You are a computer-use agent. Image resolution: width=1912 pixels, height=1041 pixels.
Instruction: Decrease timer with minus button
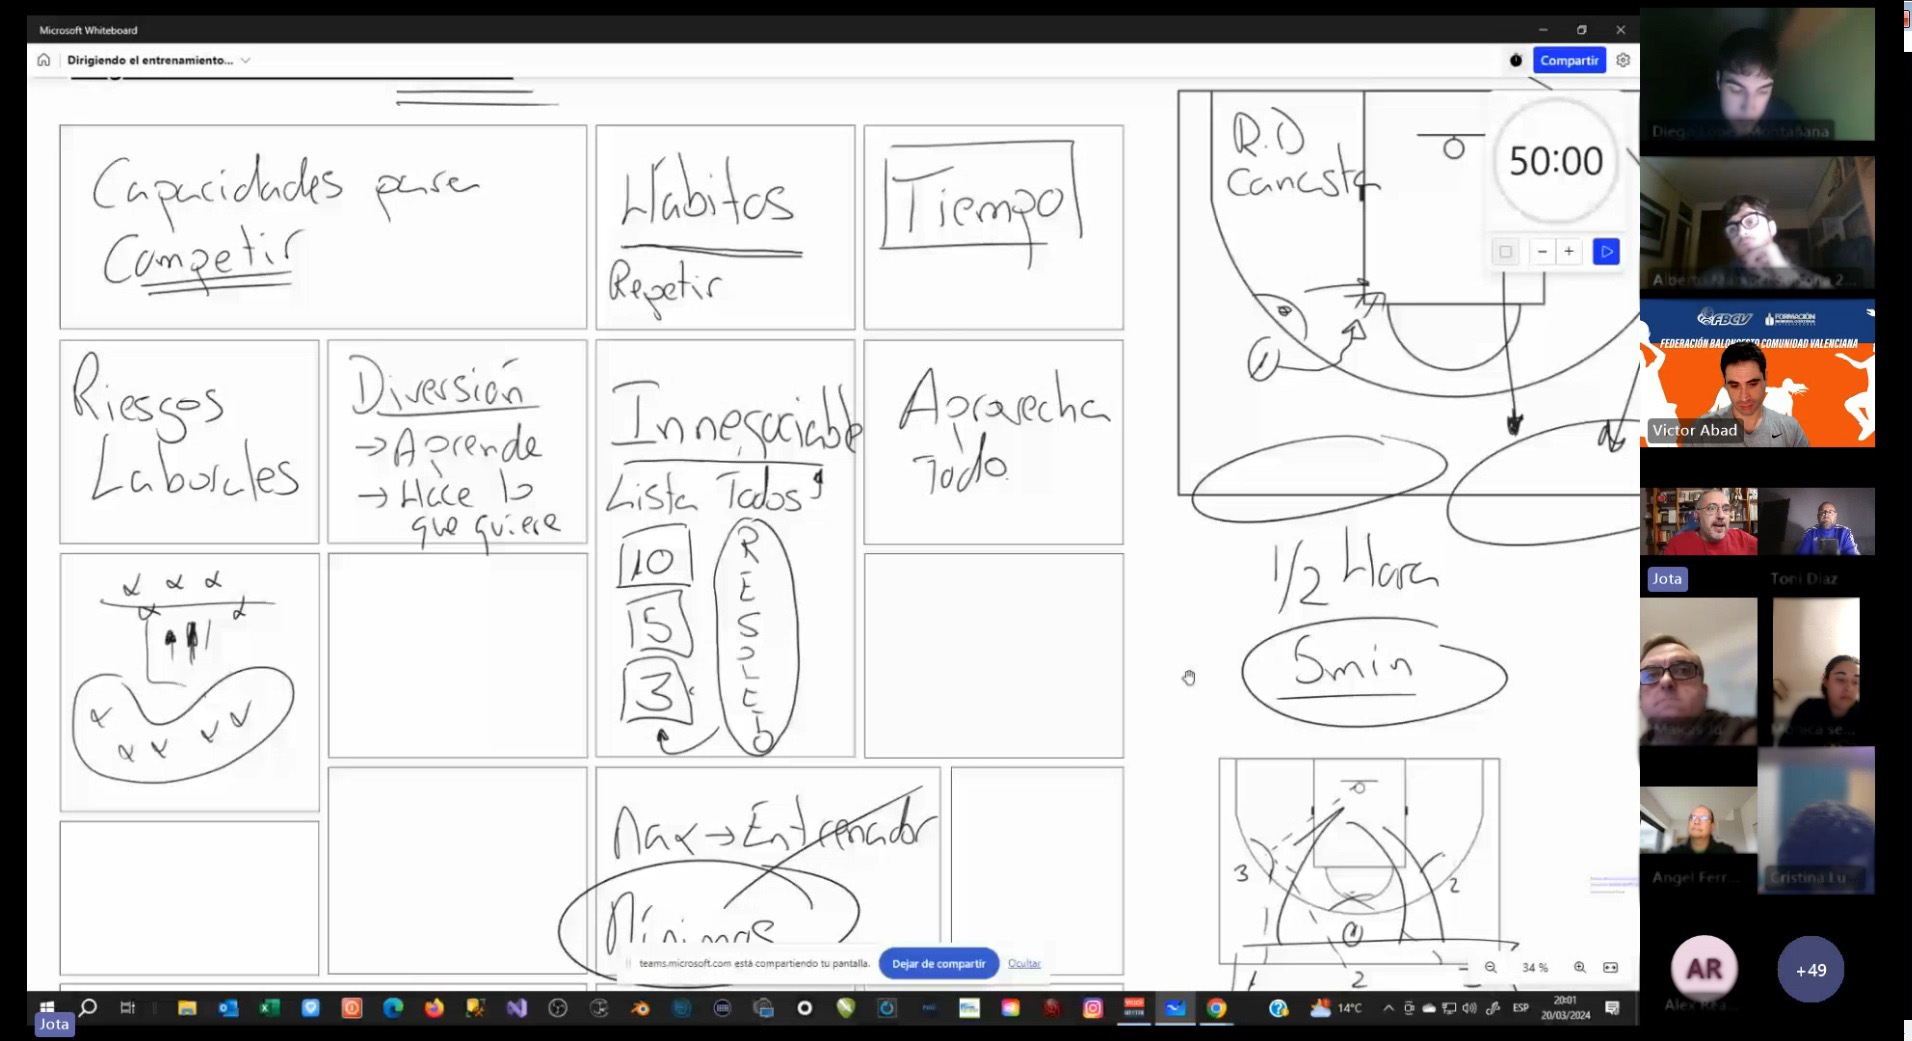click(1543, 252)
